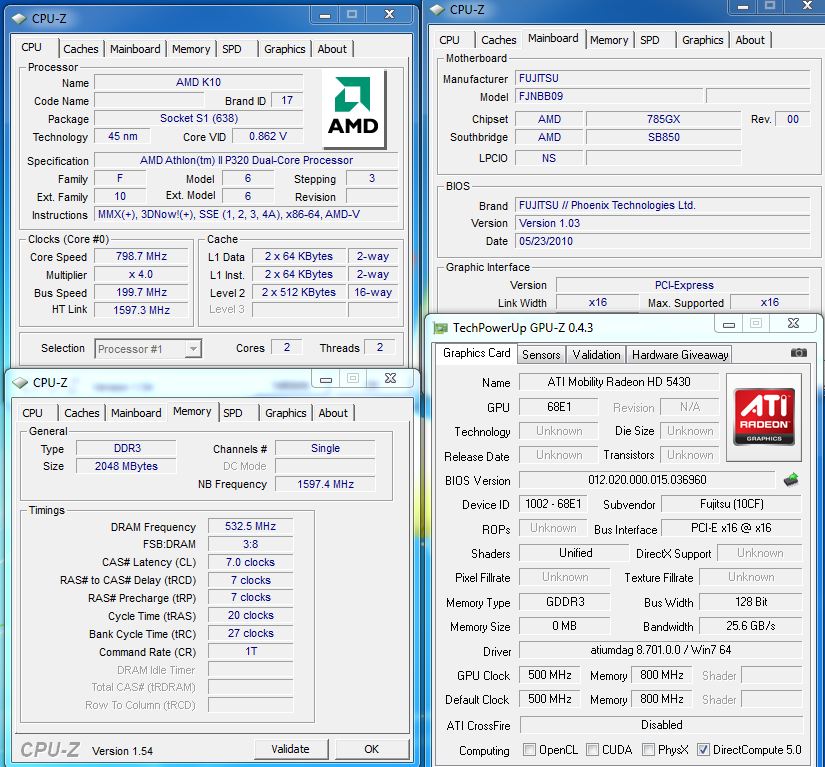Toggle the DirectCompute 5.0 checkbox

tap(703, 749)
